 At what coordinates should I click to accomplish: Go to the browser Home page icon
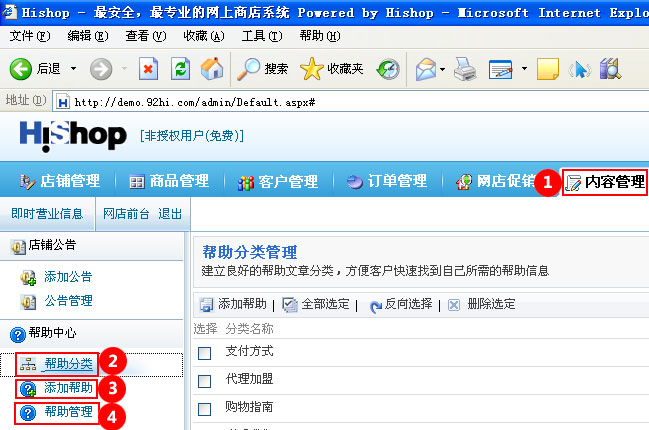point(212,69)
